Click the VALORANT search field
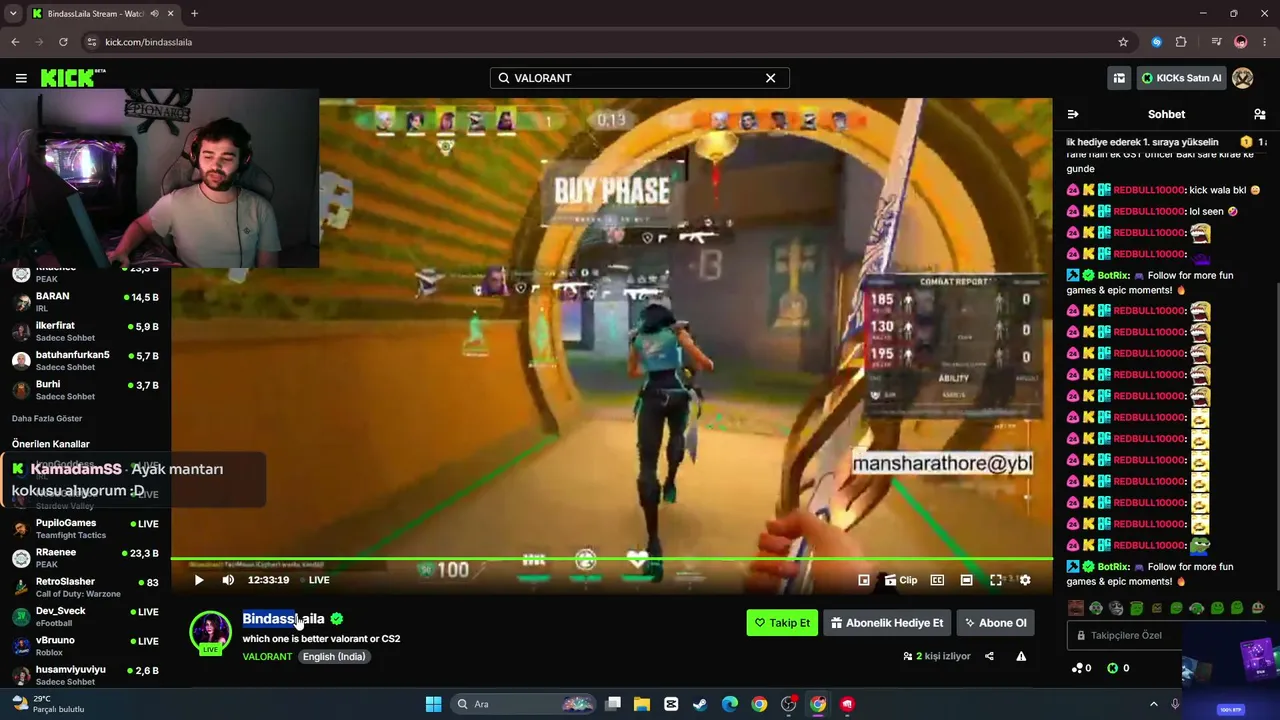Image resolution: width=1280 pixels, height=720 pixels. (x=640, y=78)
